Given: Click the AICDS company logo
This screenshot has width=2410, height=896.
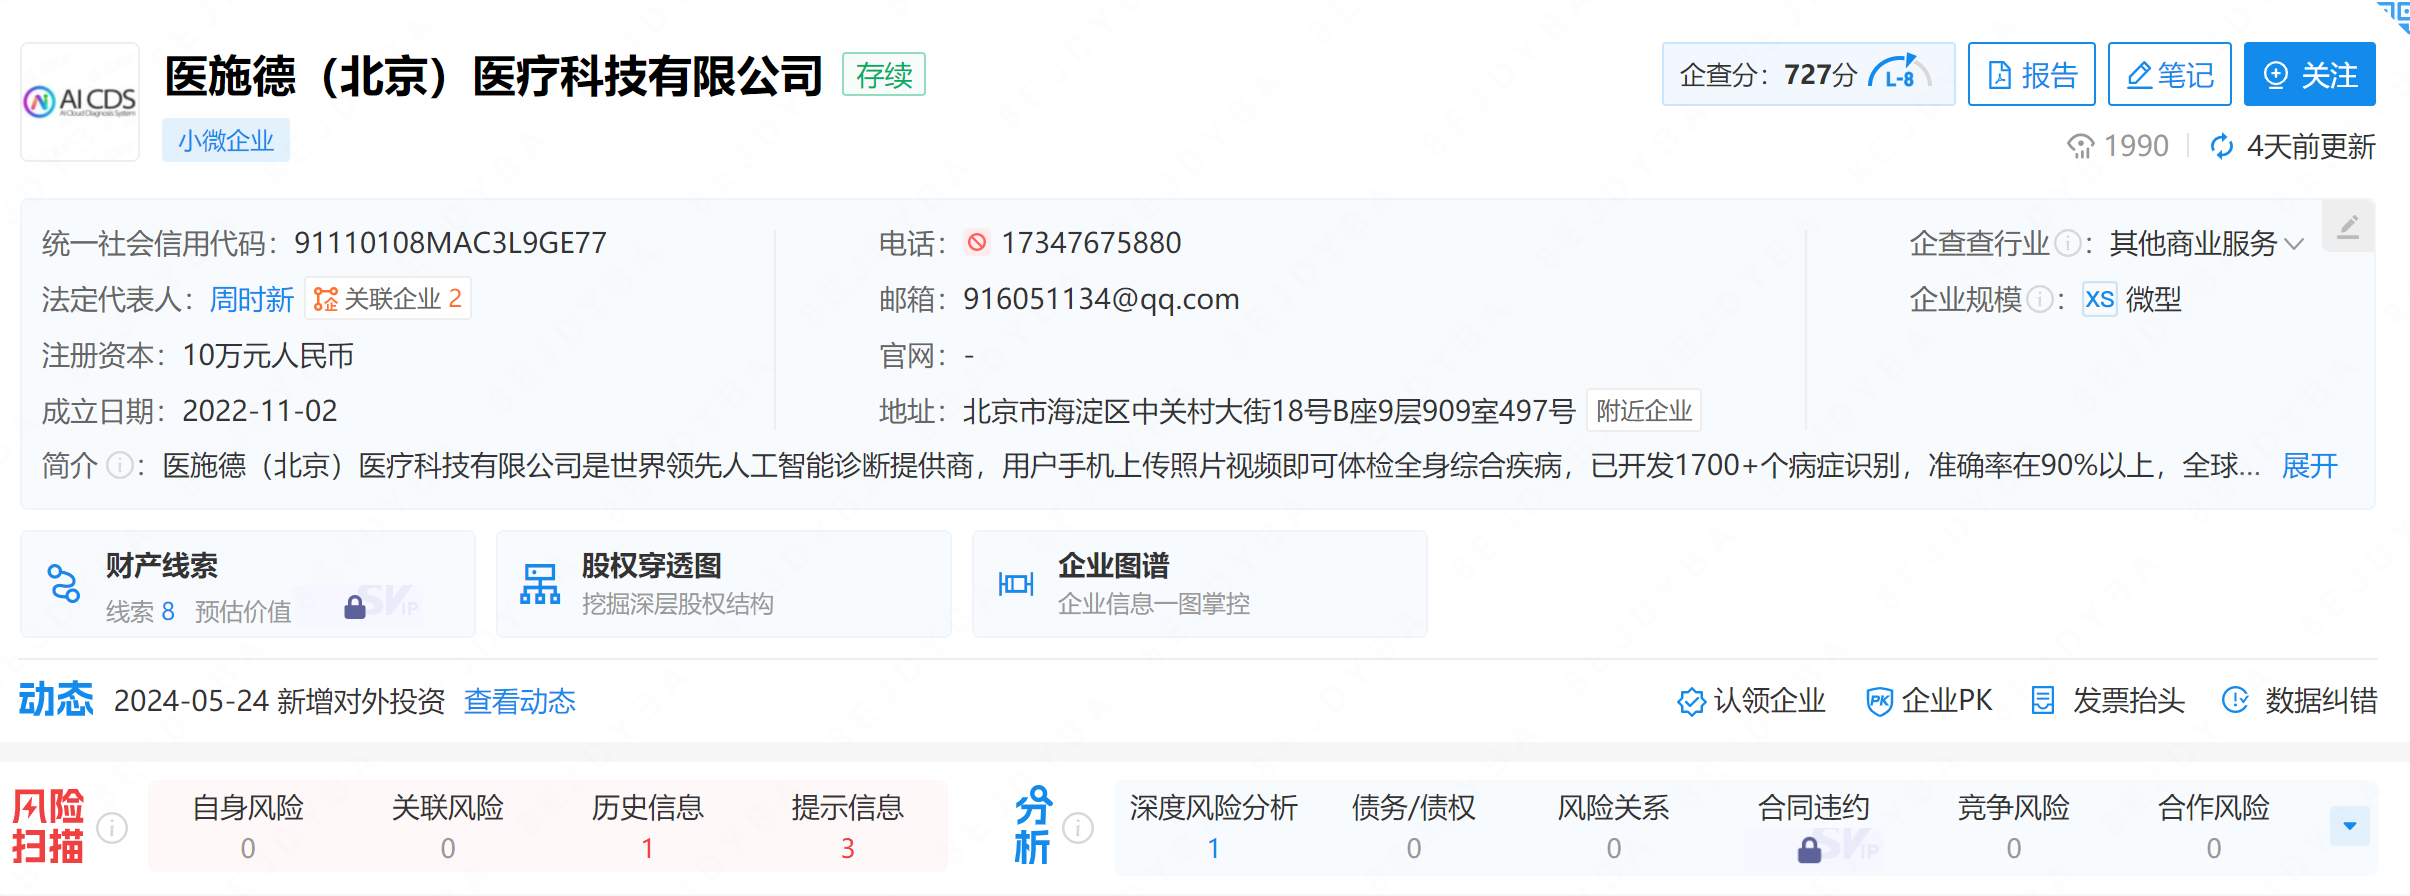Looking at the screenshot, I should [x=80, y=101].
